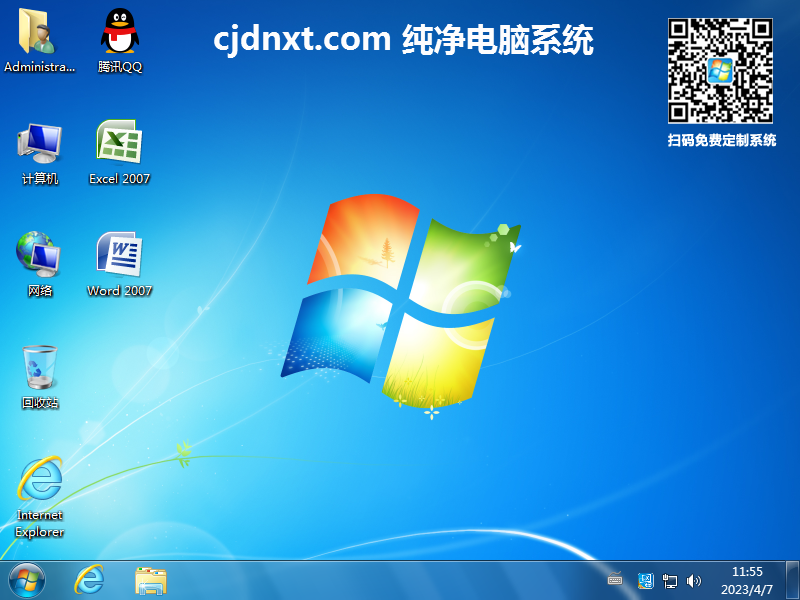The height and width of the screenshot is (600, 800).
Task: Click the date 2023/4/7 in the taskbar
Action: click(747, 590)
